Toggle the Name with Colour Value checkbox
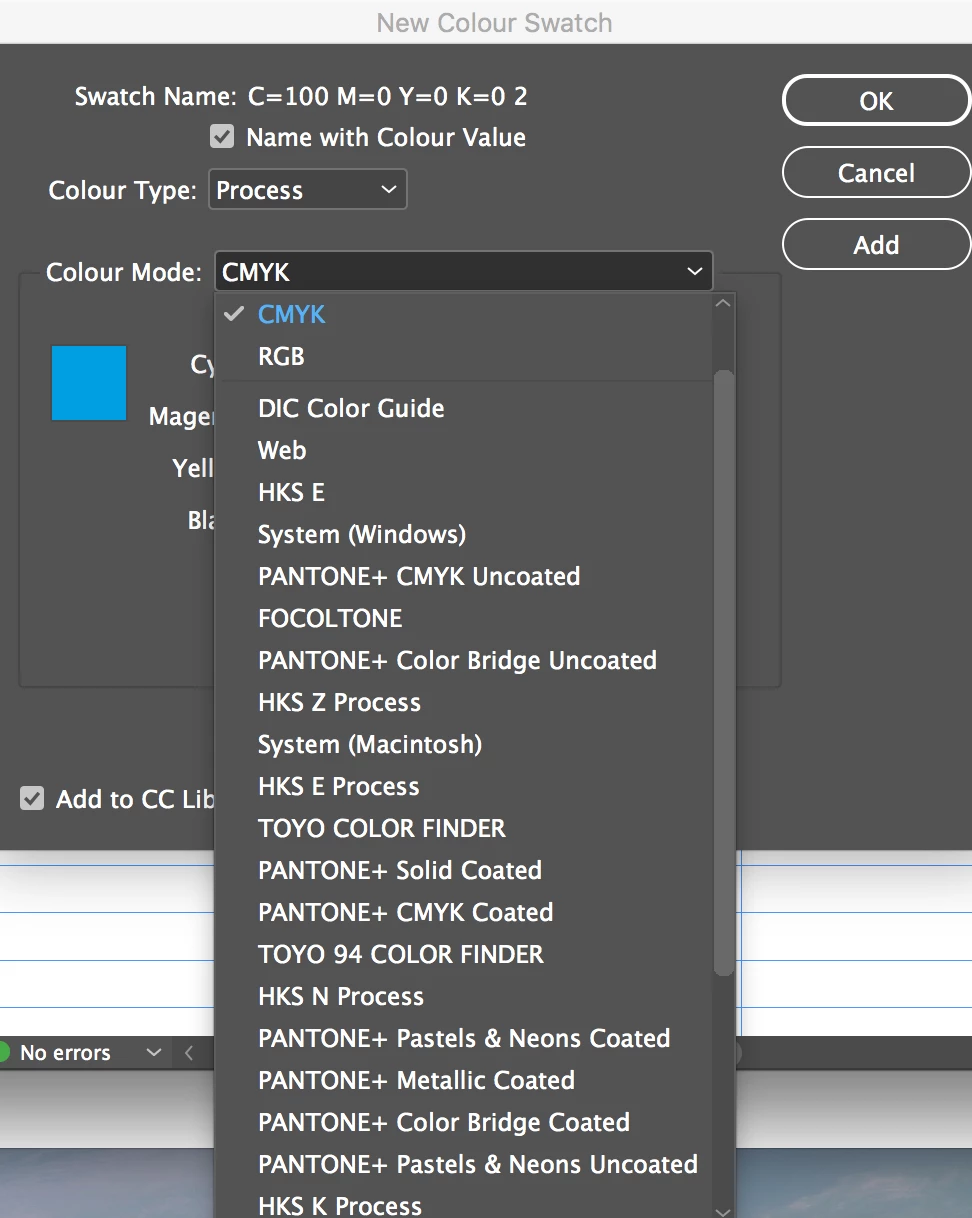972x1218 pixels. pyautogui.click(x=222, y=136)
